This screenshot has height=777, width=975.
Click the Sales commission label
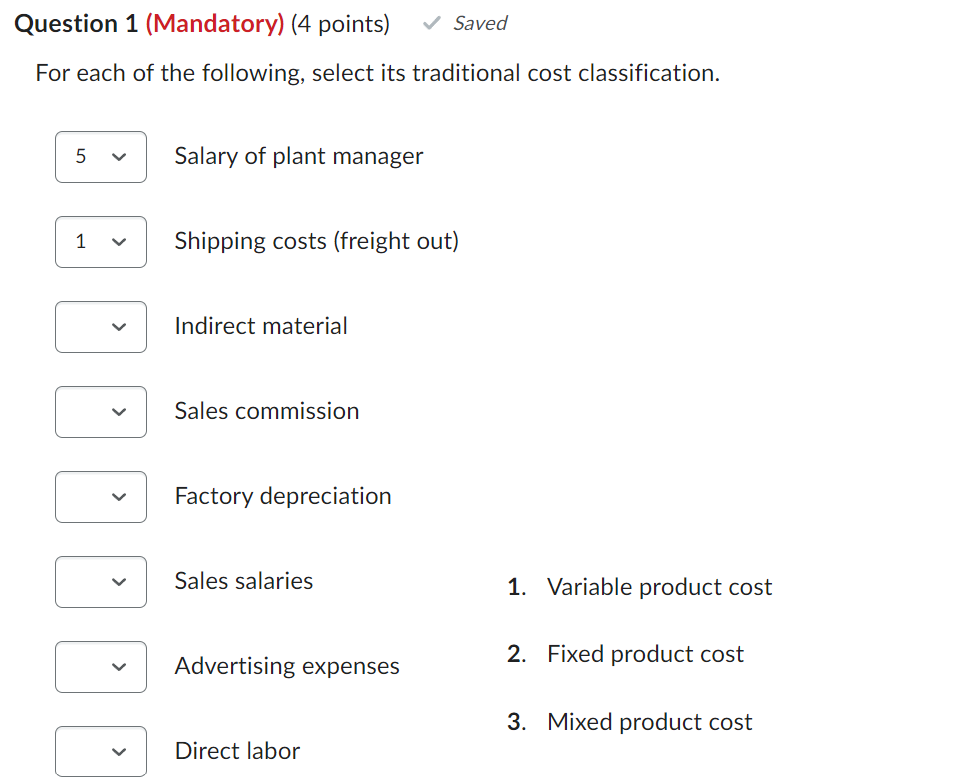point(266,411)
